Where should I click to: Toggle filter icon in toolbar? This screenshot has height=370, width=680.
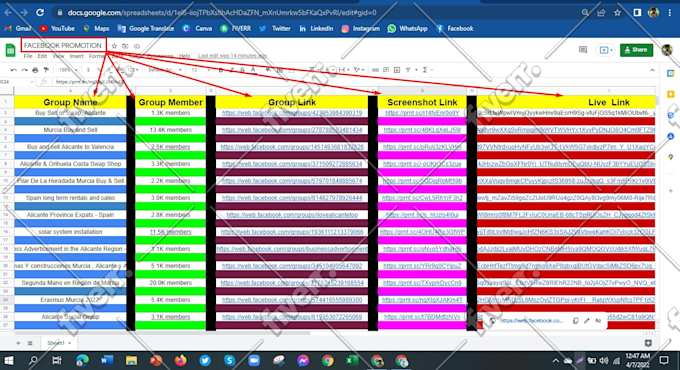[x=408, y=70]
